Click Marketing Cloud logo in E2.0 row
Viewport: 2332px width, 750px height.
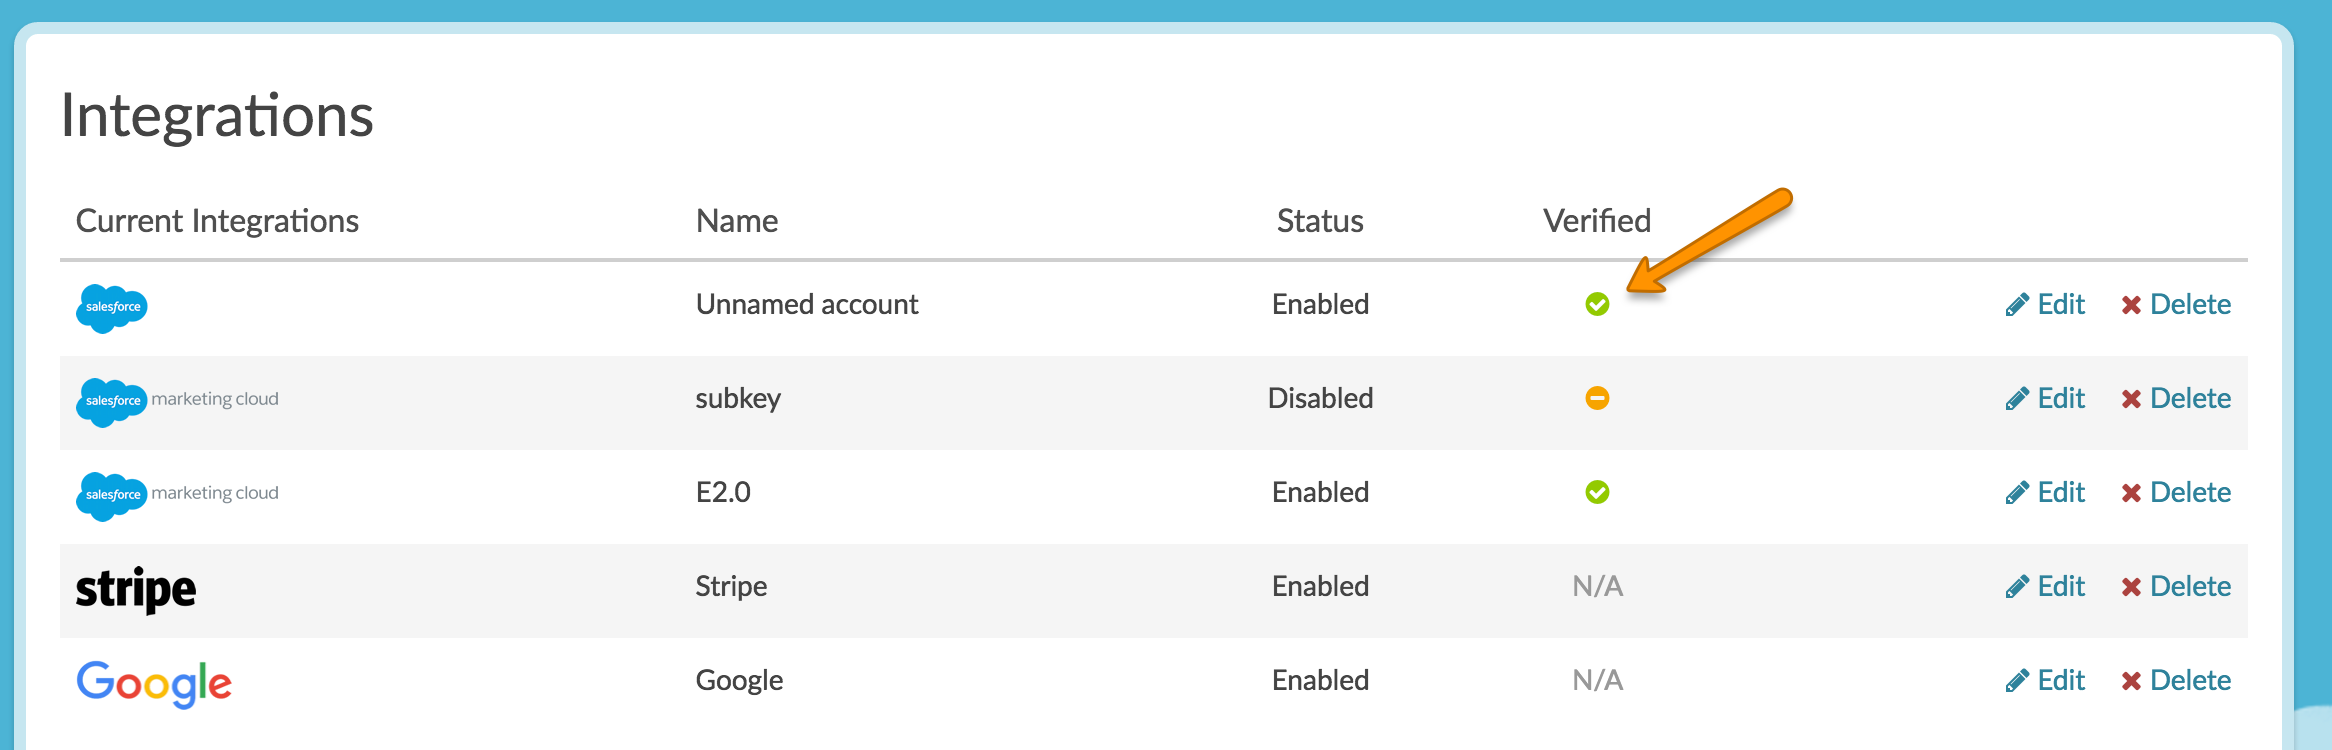coord(178,494)
